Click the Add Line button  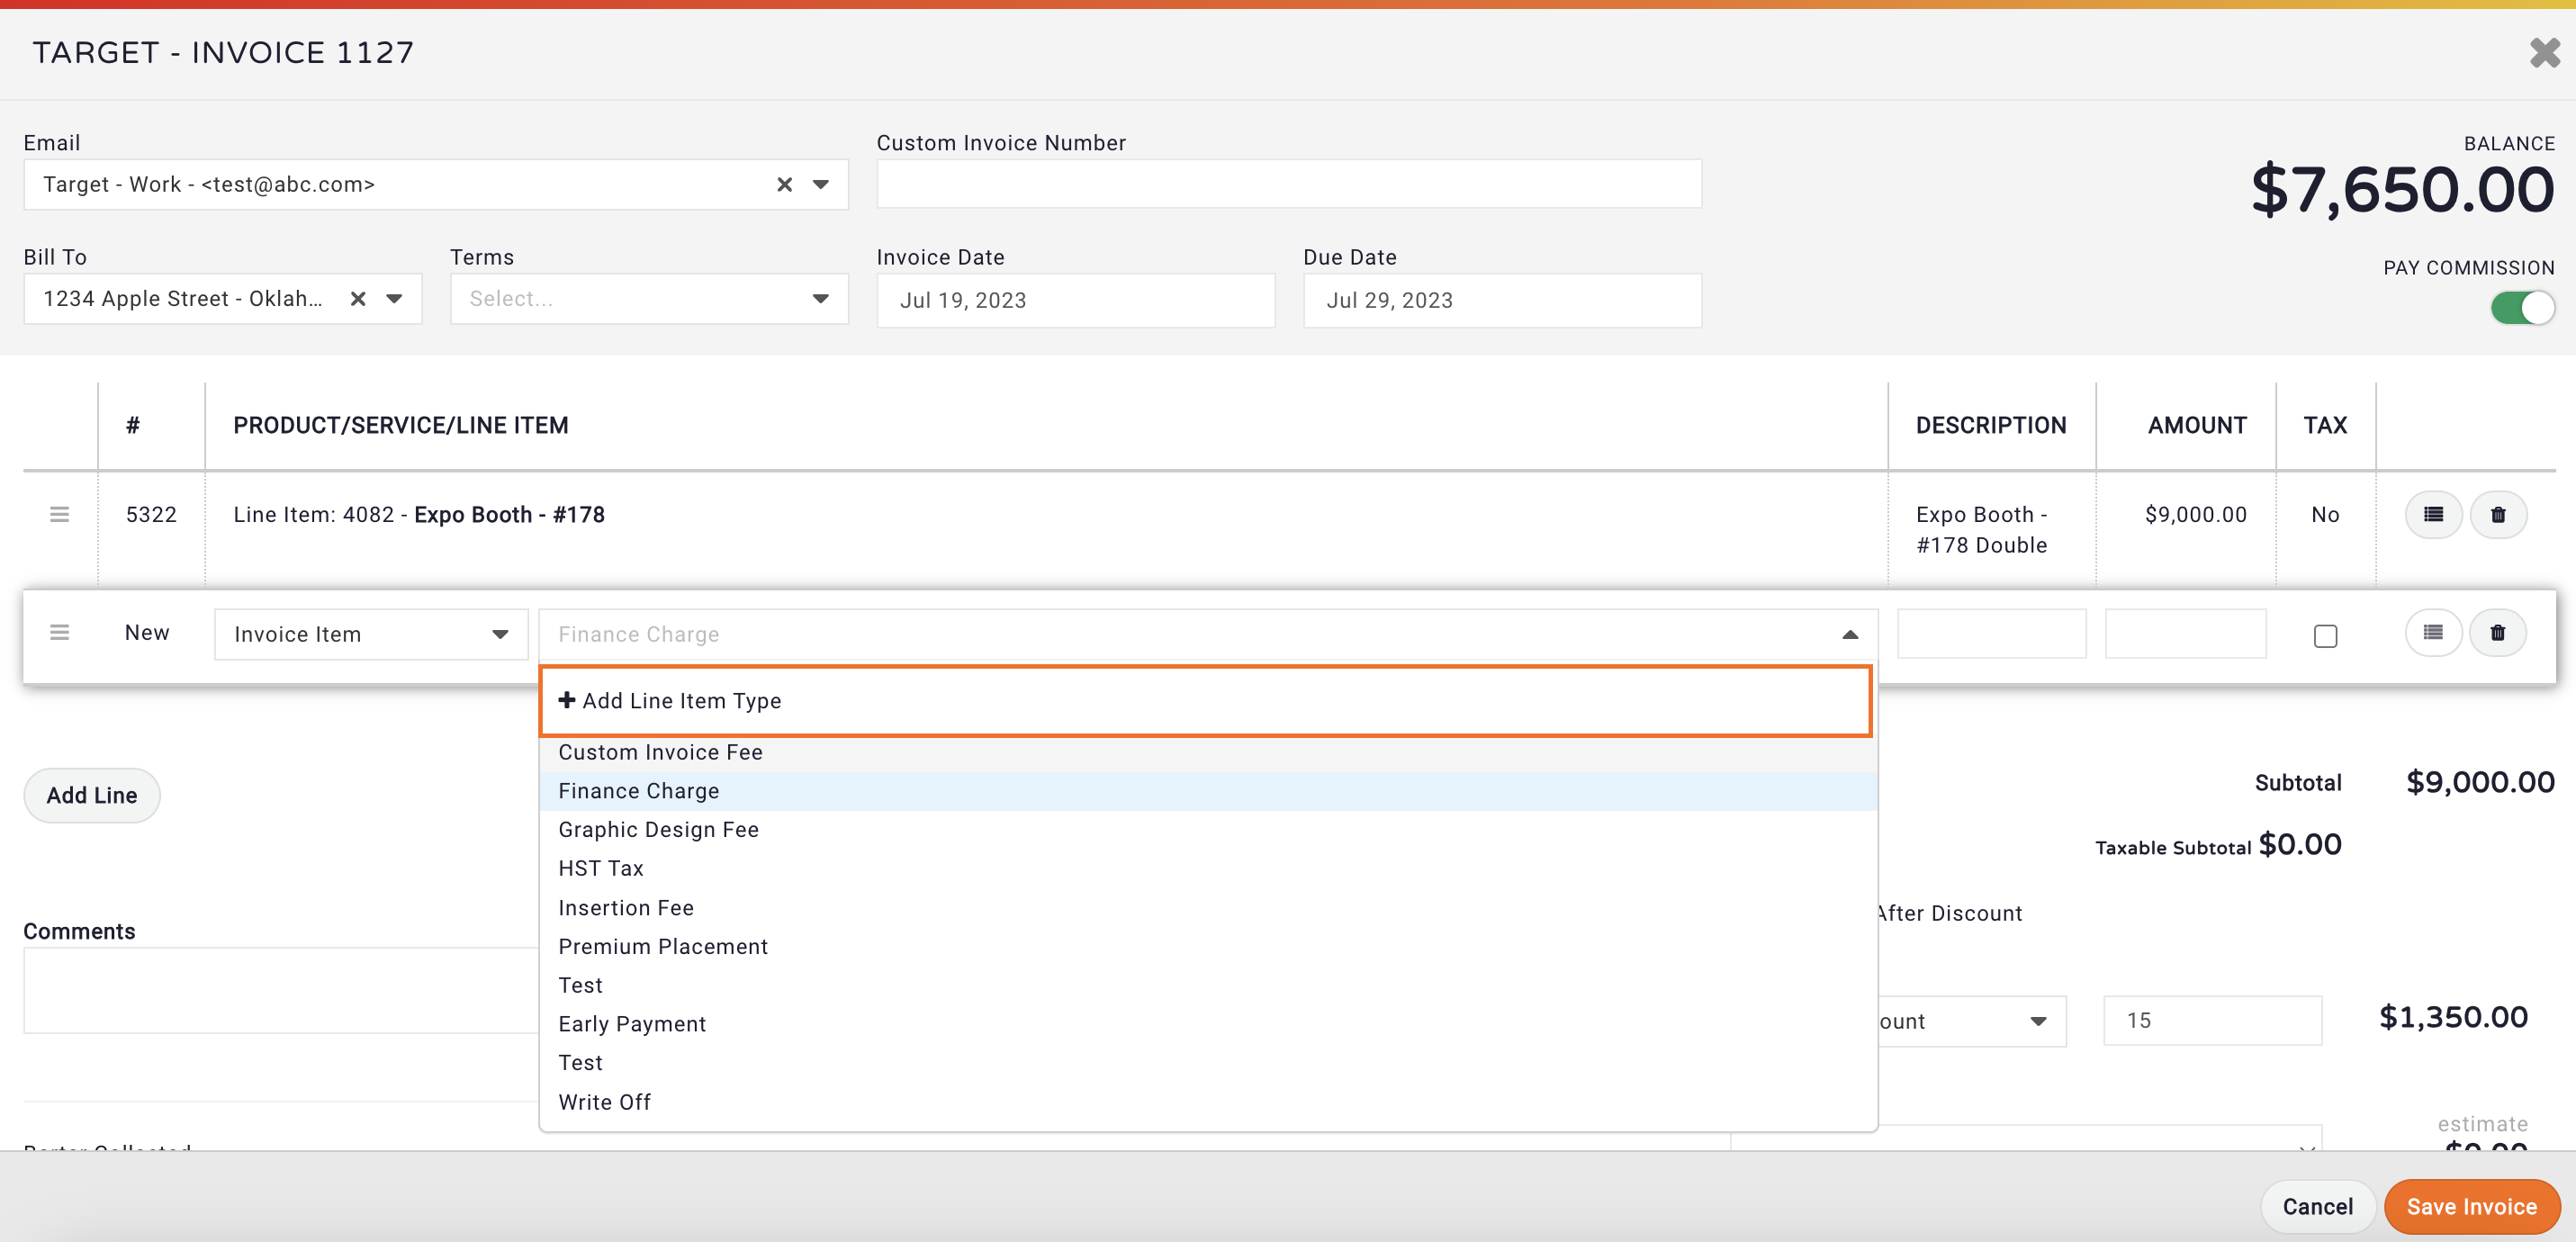(x=92, y=796)
